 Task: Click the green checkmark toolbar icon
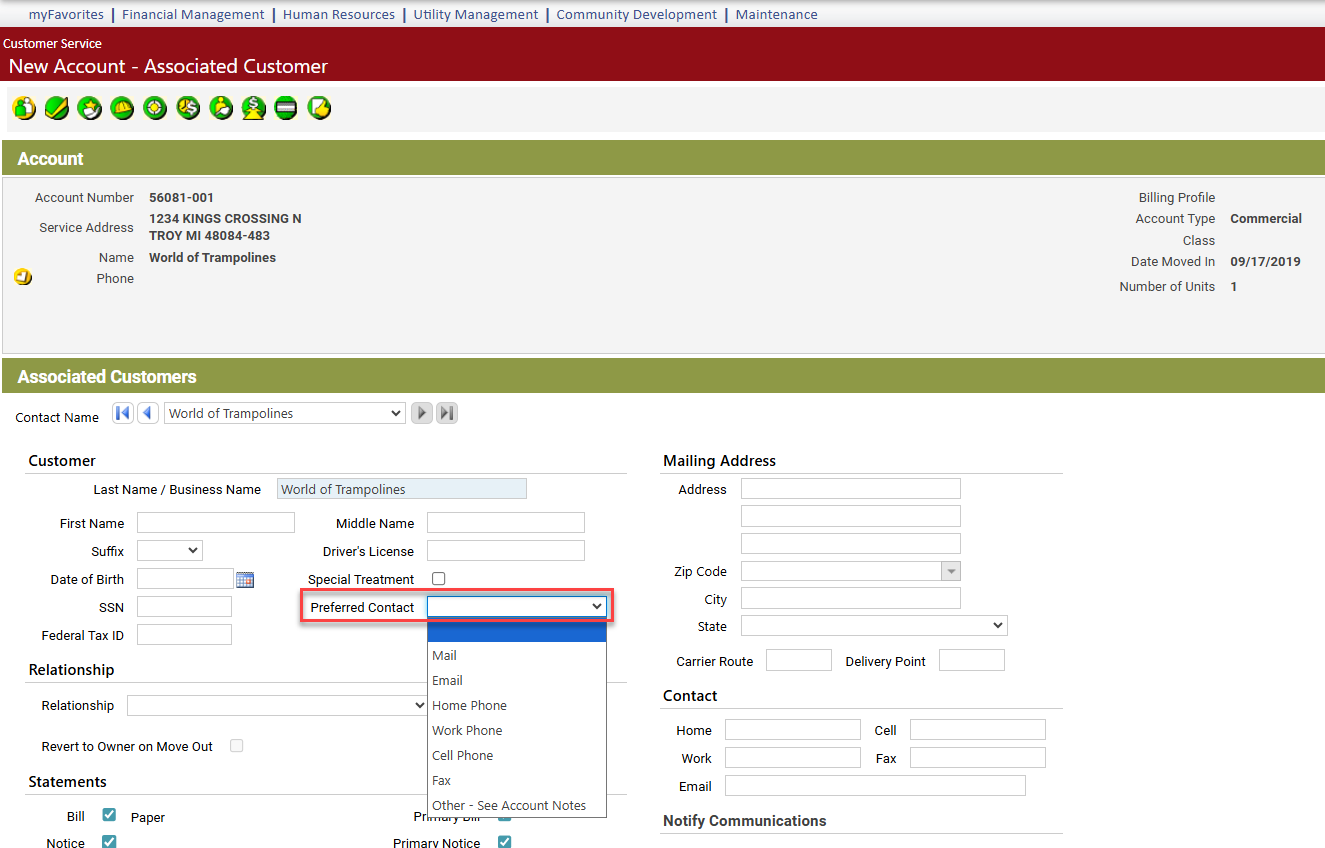coord(57,108)
